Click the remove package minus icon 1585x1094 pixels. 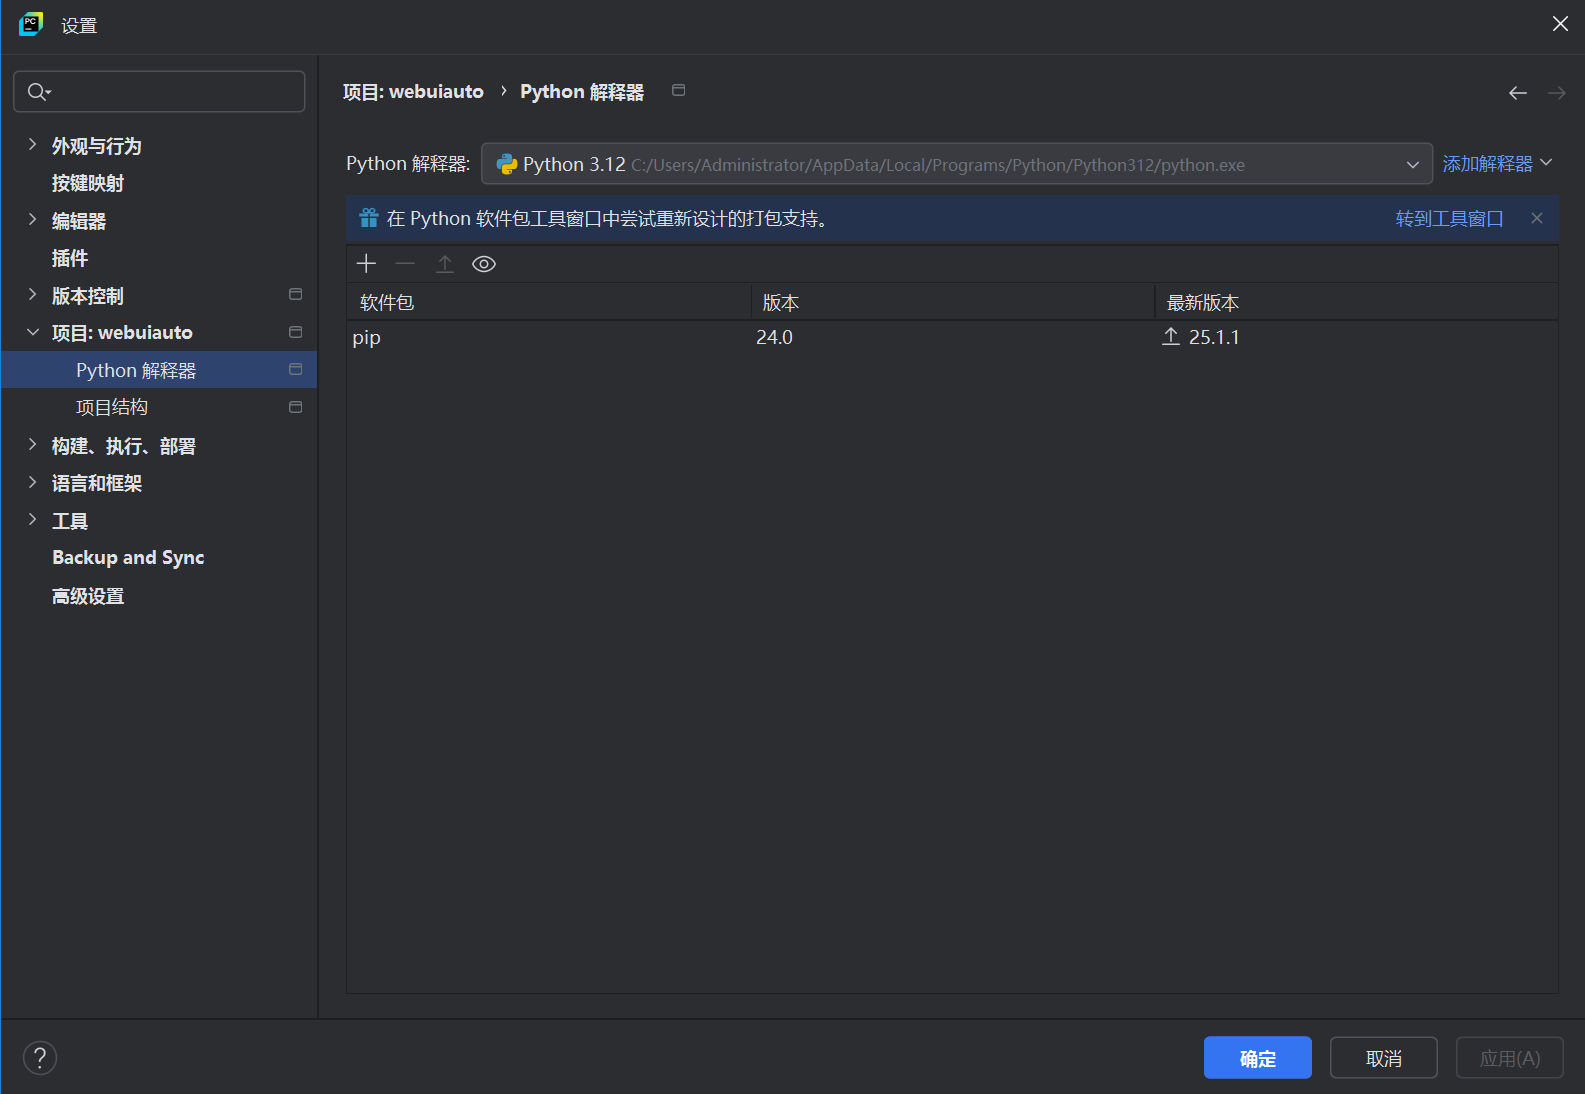click(405, 264)
